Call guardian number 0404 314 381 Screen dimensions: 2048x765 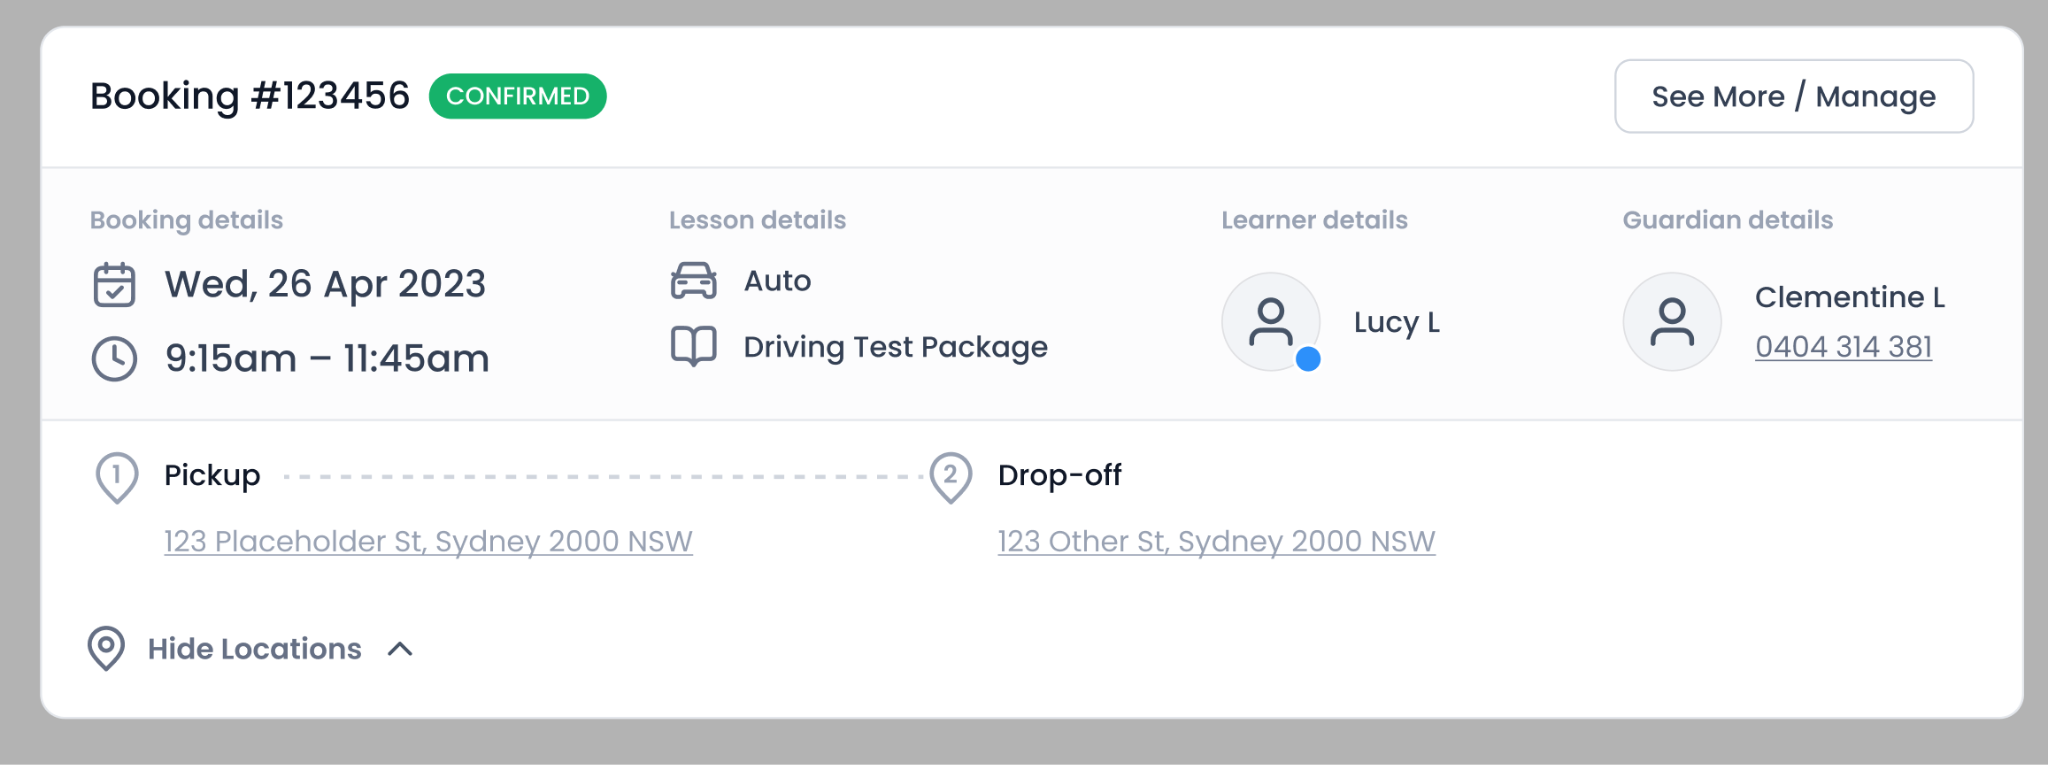click(1843, 347)
